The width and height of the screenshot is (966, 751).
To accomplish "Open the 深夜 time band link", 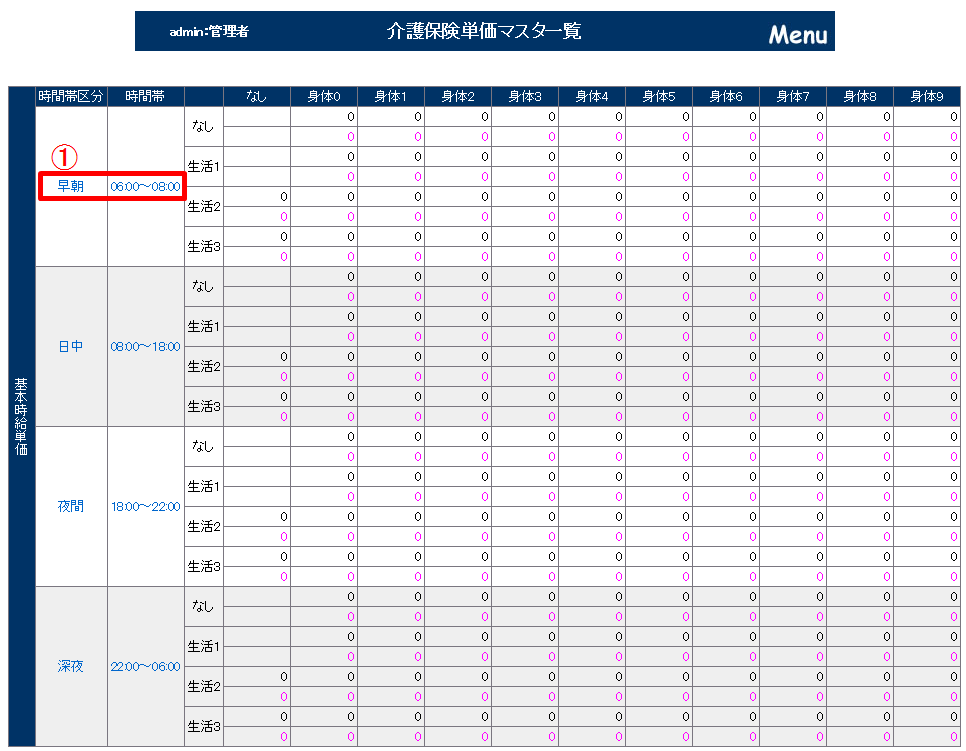I will pyautogui.click(x=70, y=666).
